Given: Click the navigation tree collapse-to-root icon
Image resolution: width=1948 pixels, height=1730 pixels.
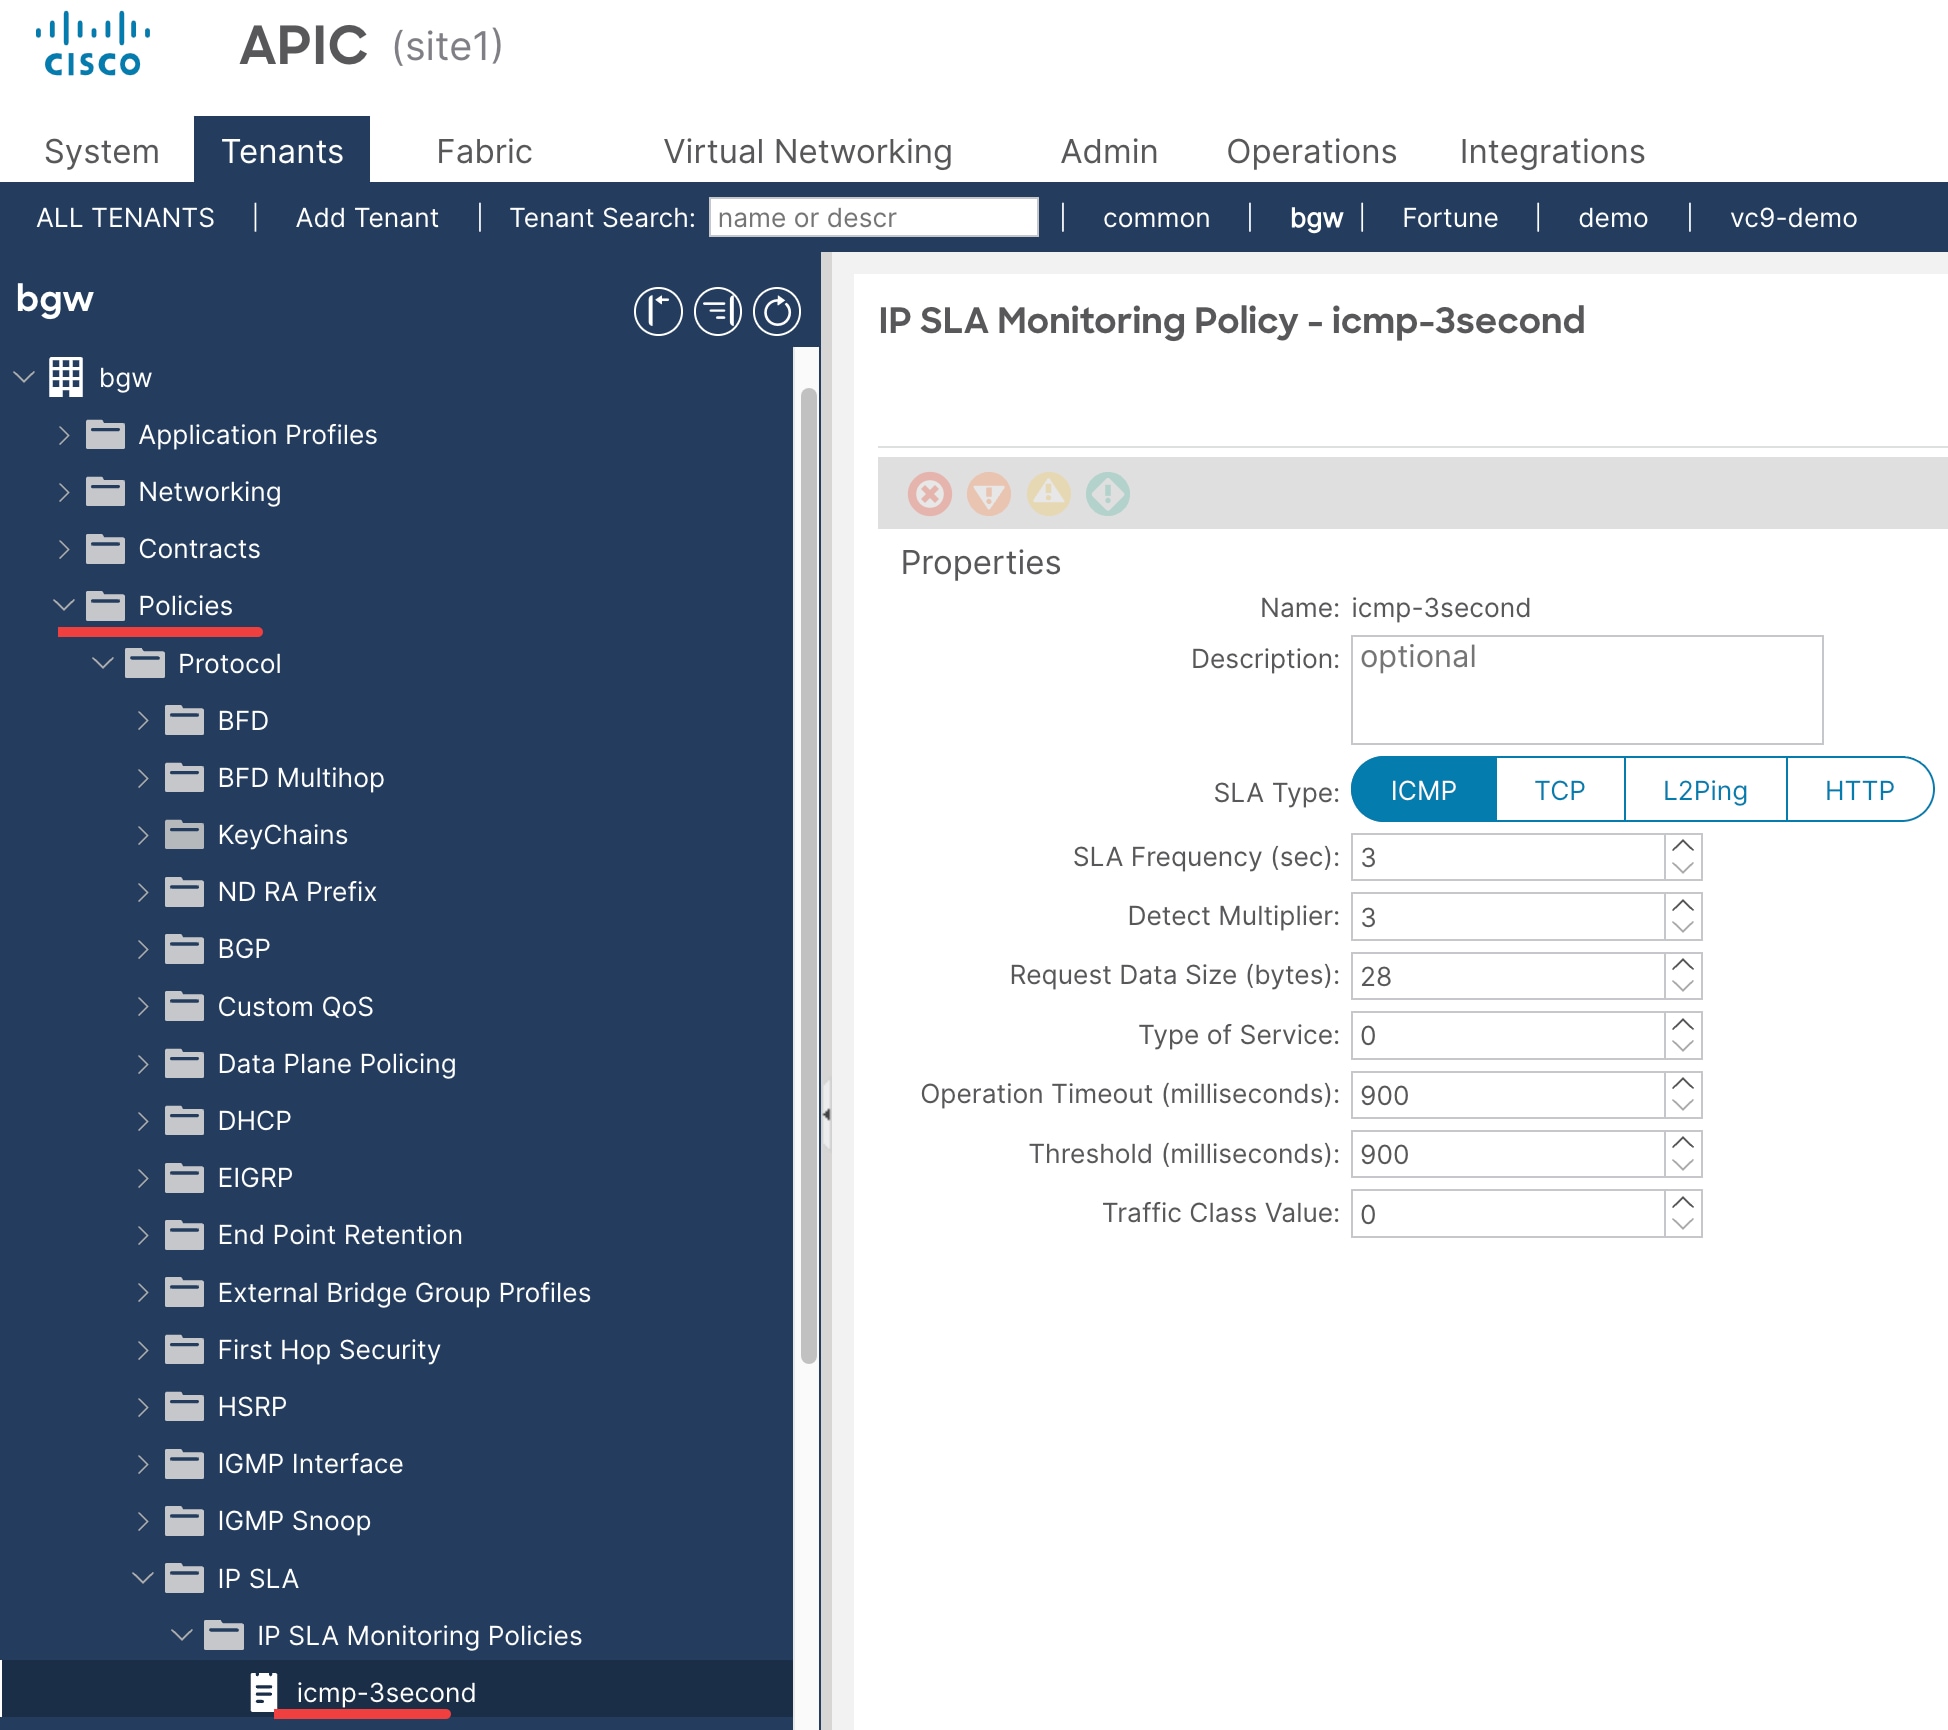Looking at the screenshot, I should tap(658, 311).
